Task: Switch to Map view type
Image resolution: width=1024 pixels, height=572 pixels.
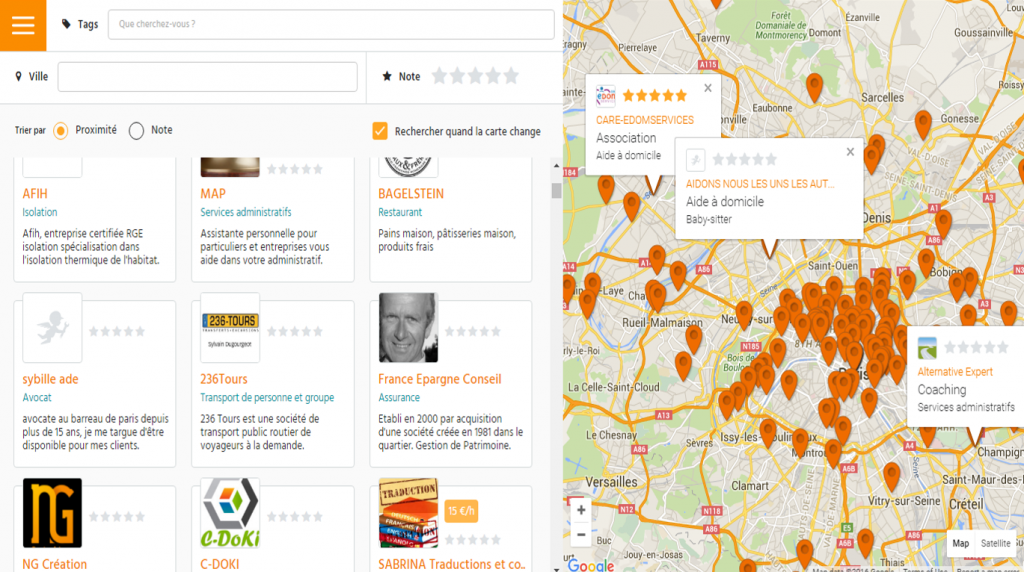Action: [x=960, y=544]
